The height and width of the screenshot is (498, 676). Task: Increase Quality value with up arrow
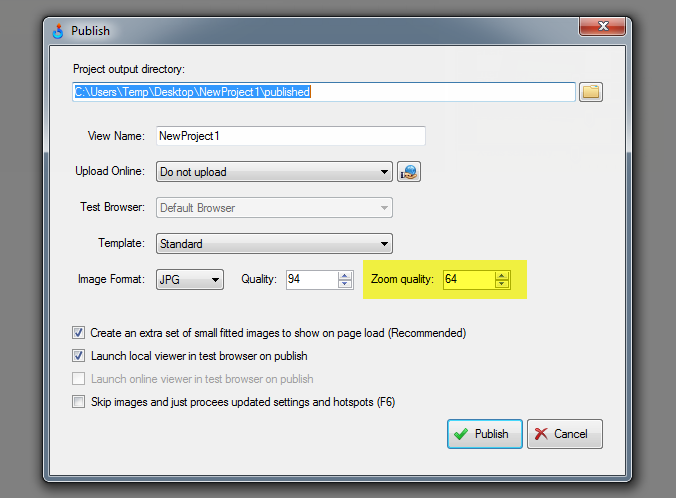345,275
